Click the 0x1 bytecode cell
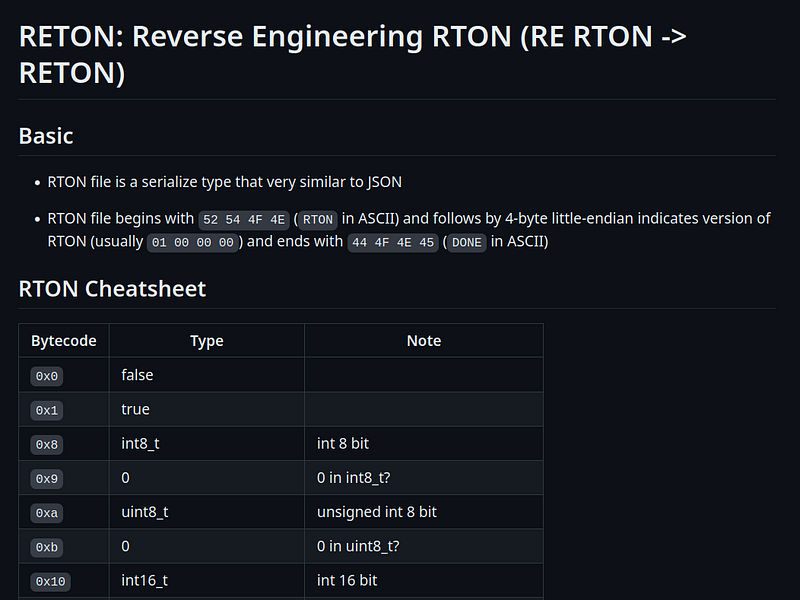 [47, 410]
